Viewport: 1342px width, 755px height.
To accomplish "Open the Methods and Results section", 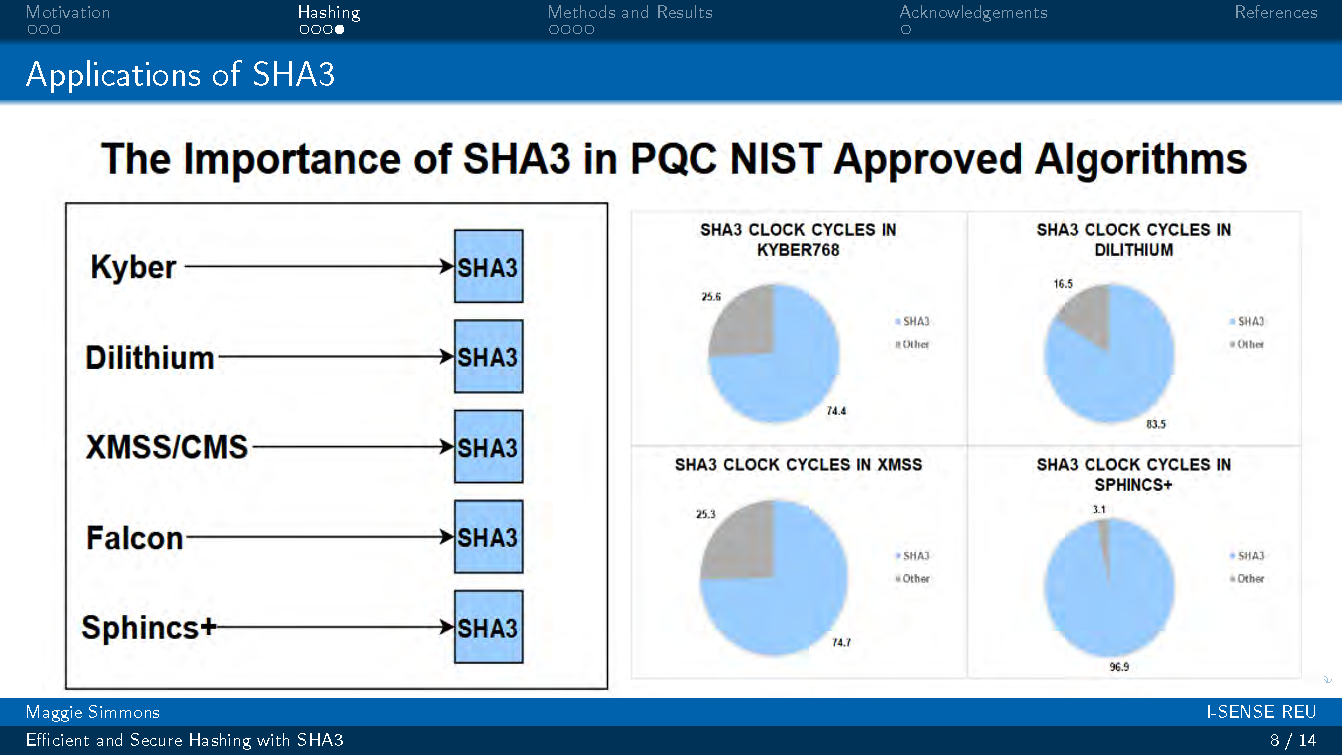I will click(x=630, y=13).
